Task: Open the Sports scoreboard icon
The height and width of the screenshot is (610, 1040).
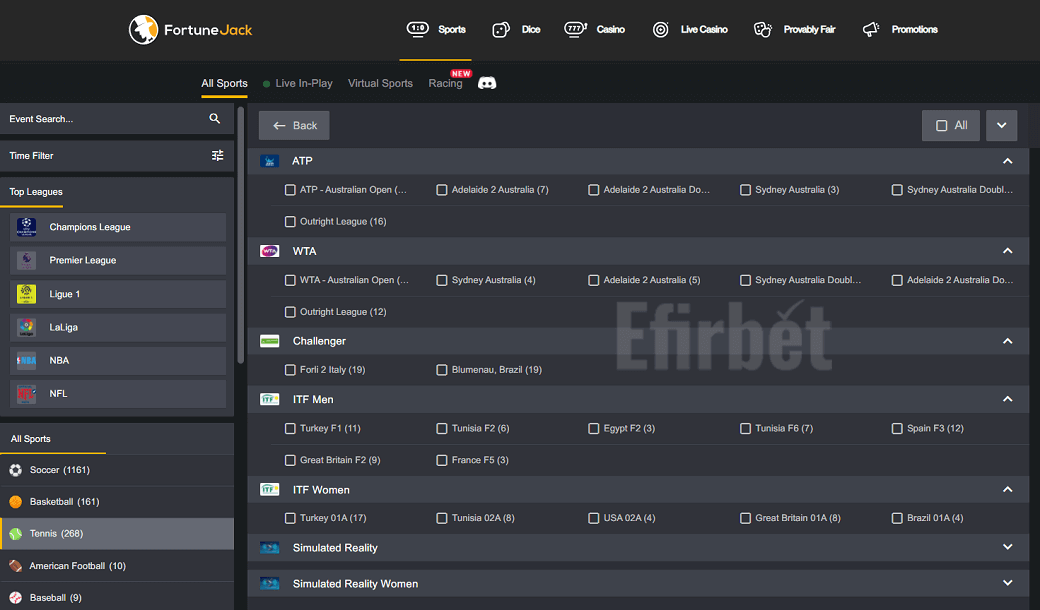Action: 418,29
